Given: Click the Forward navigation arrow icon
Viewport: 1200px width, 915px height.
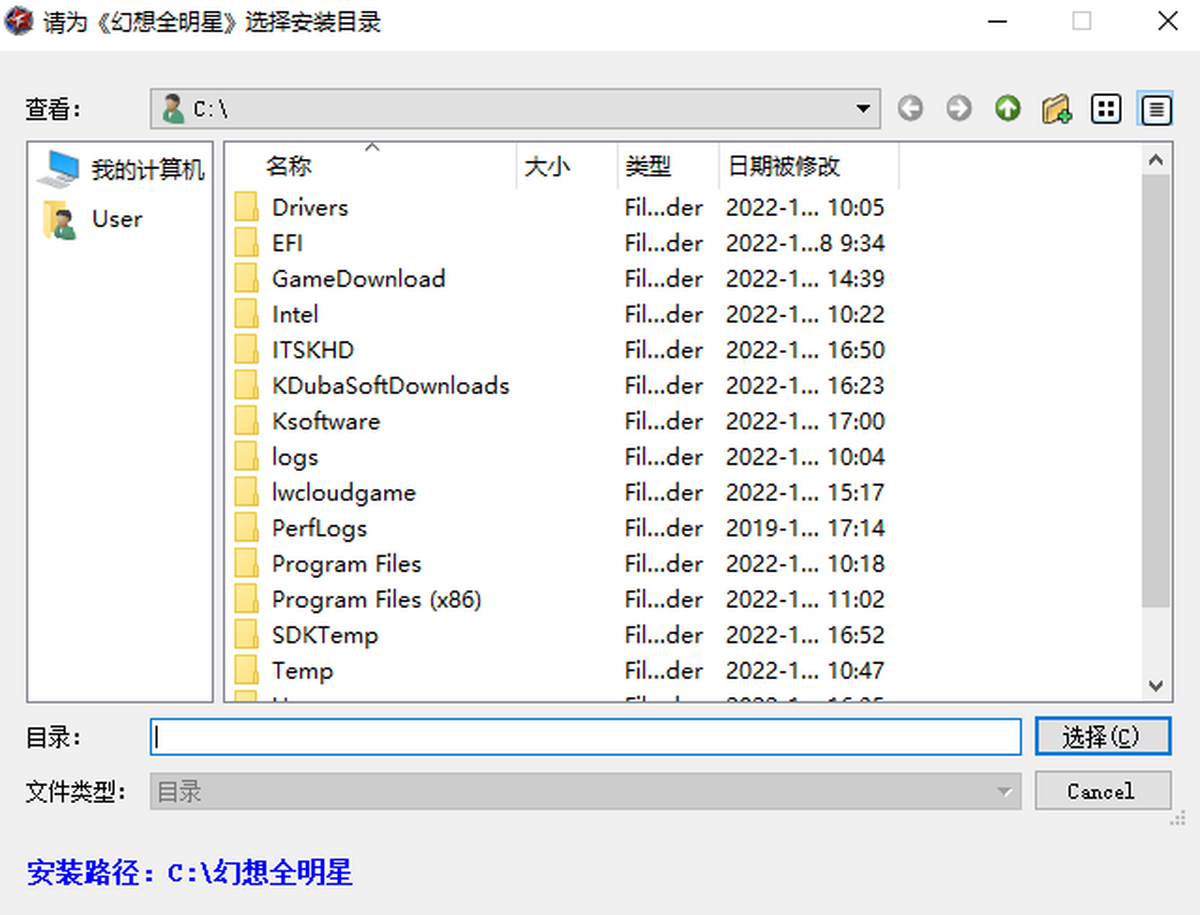Looking at the screenshot, I should 959,108.
